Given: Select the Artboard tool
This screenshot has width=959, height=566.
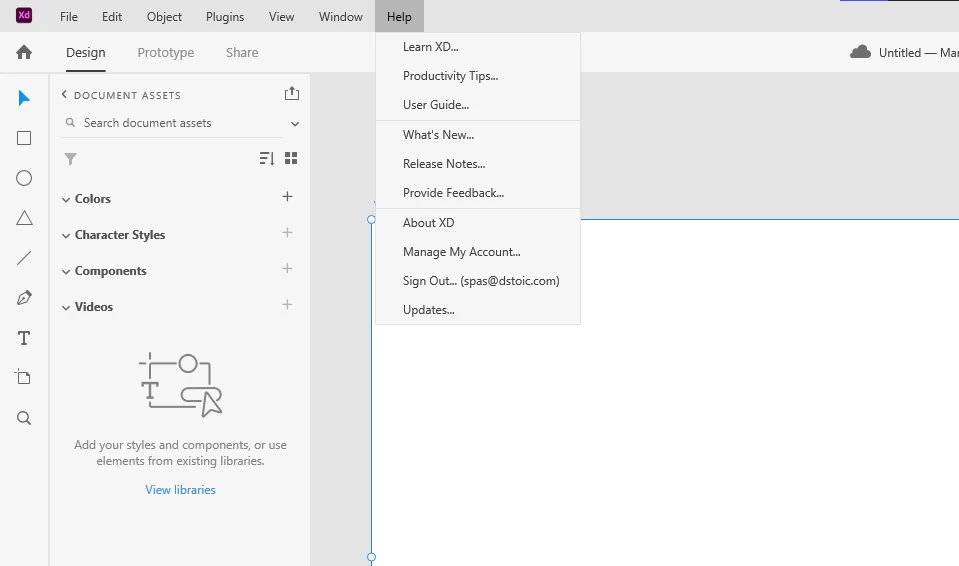Looking at the screenshot, I should (x=23, y=378).
